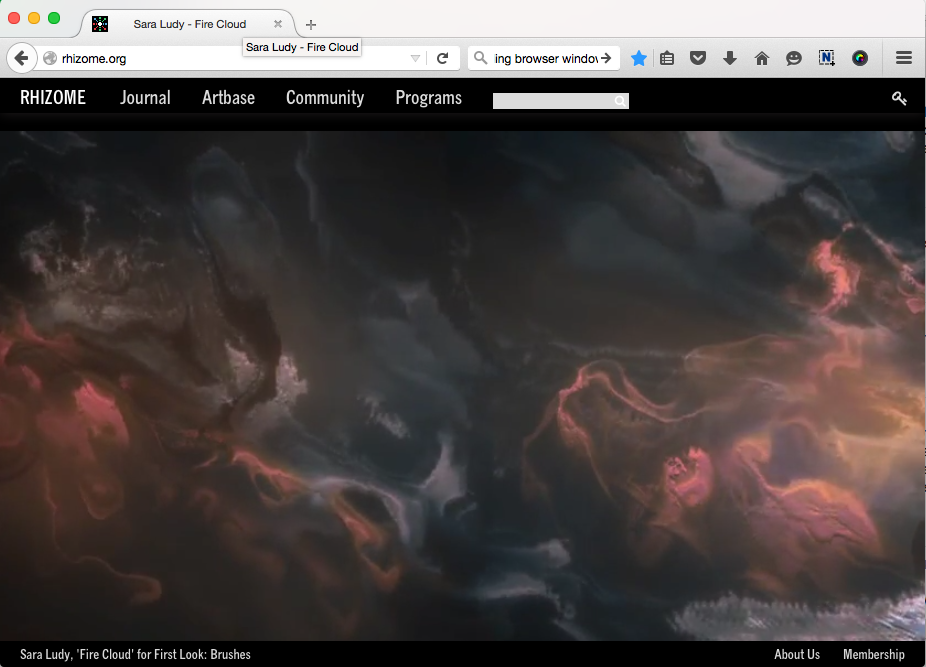Bookmark this page with the blue star

[638, 58]
